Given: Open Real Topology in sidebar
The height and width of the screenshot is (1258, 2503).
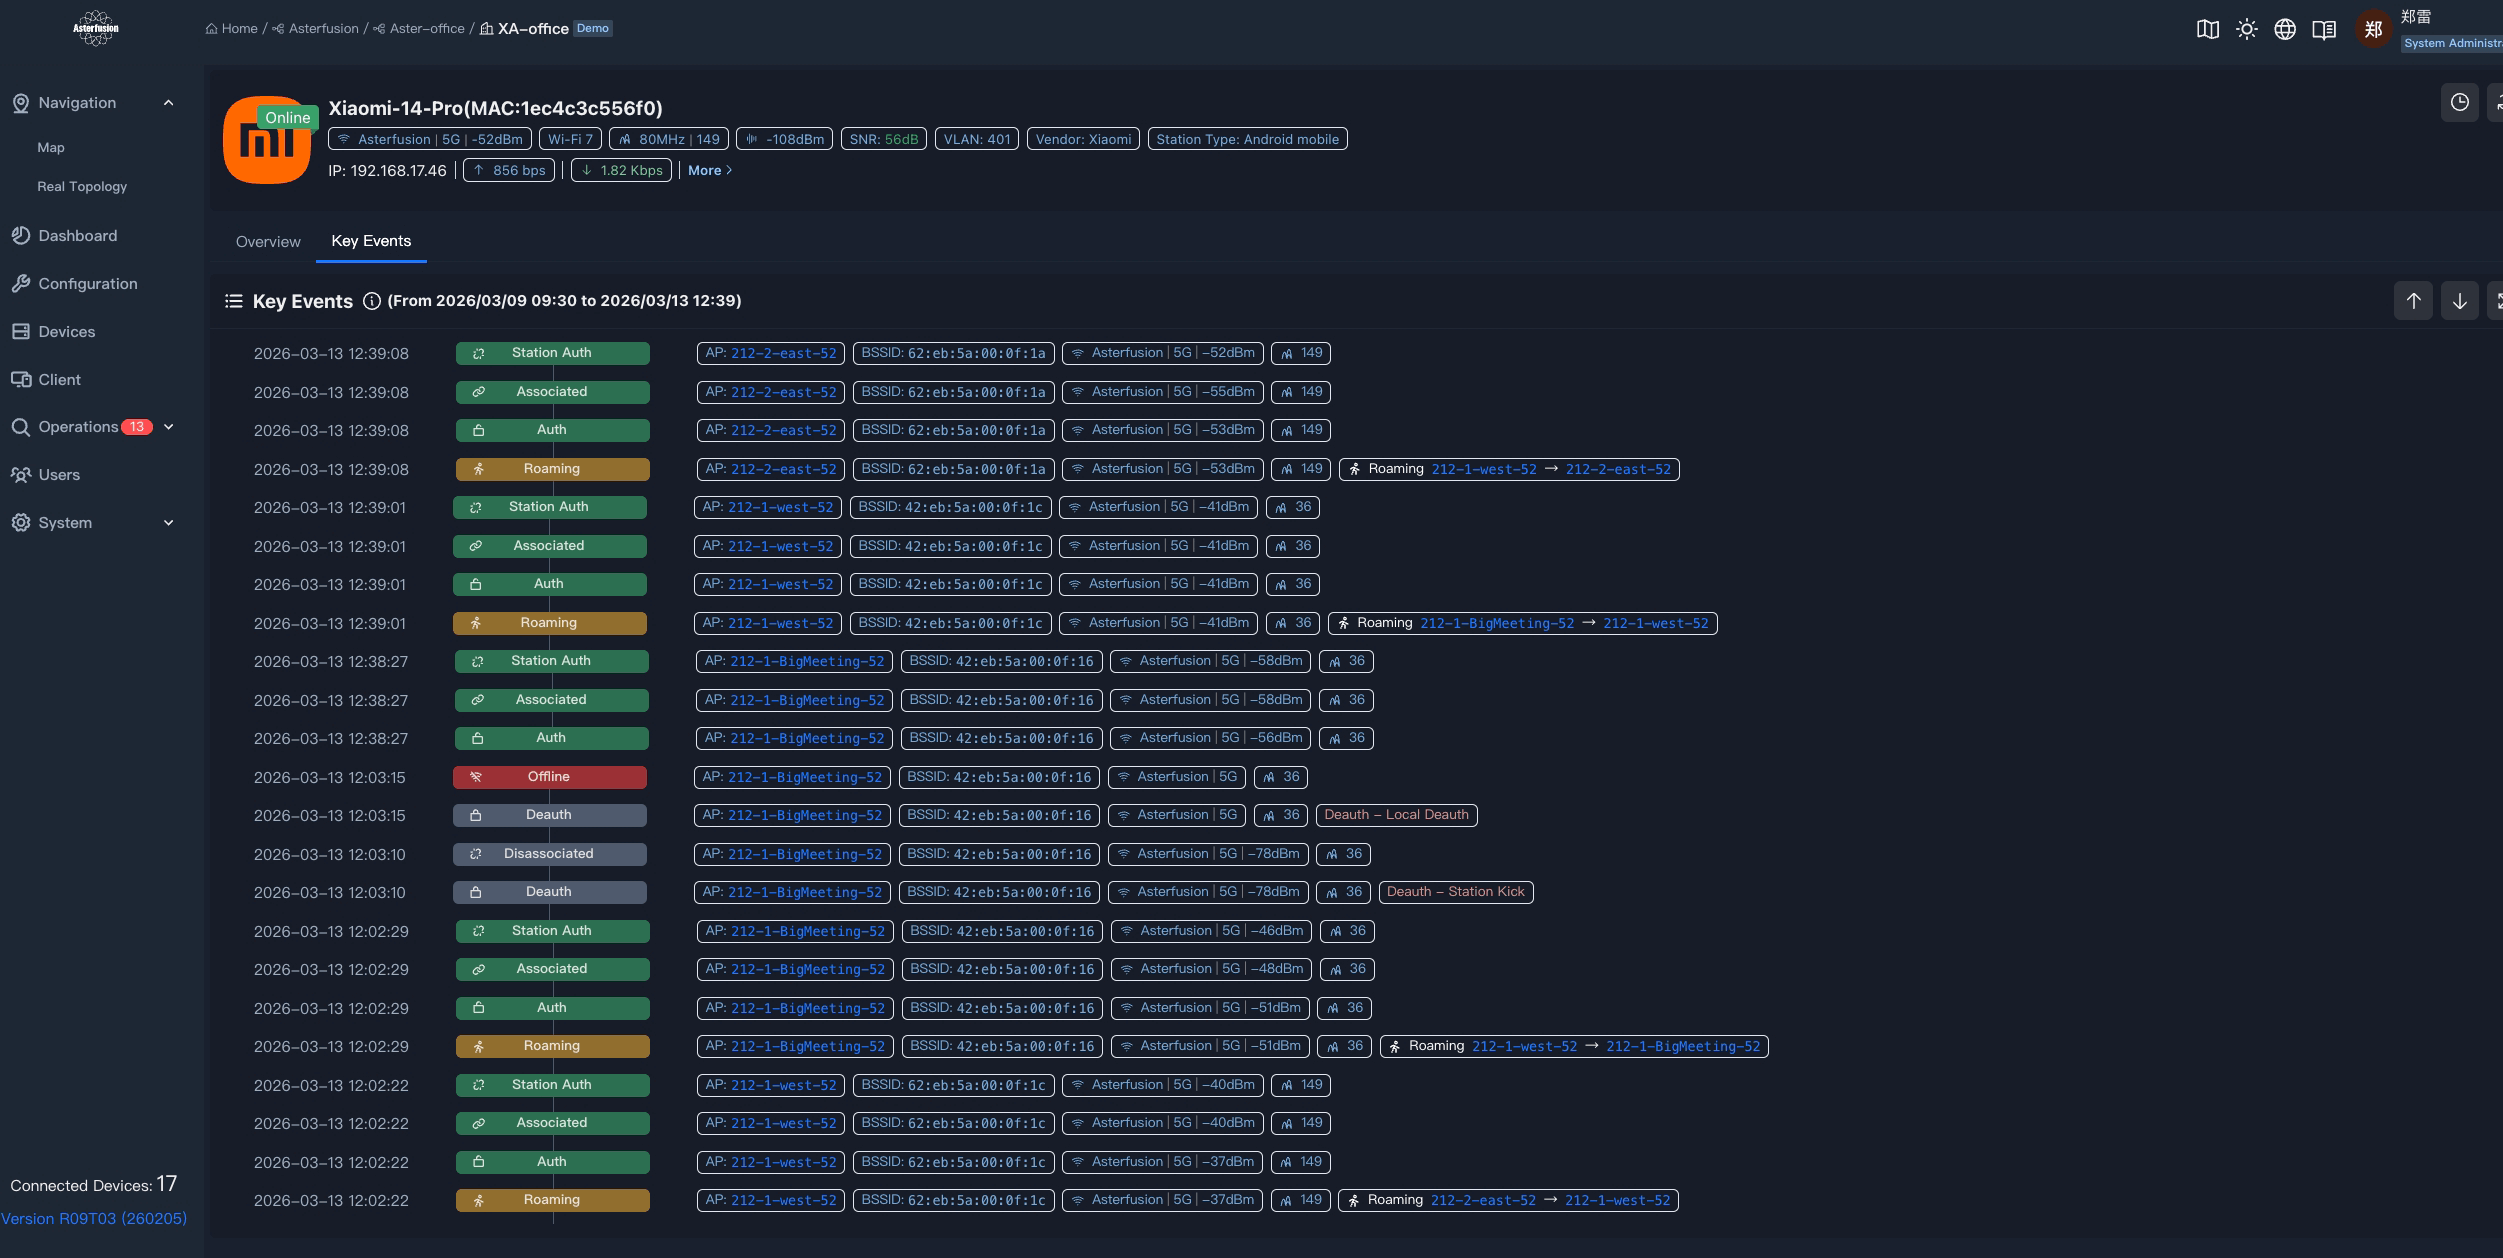Looking at the screenshot, I should [x=82, y=187].
